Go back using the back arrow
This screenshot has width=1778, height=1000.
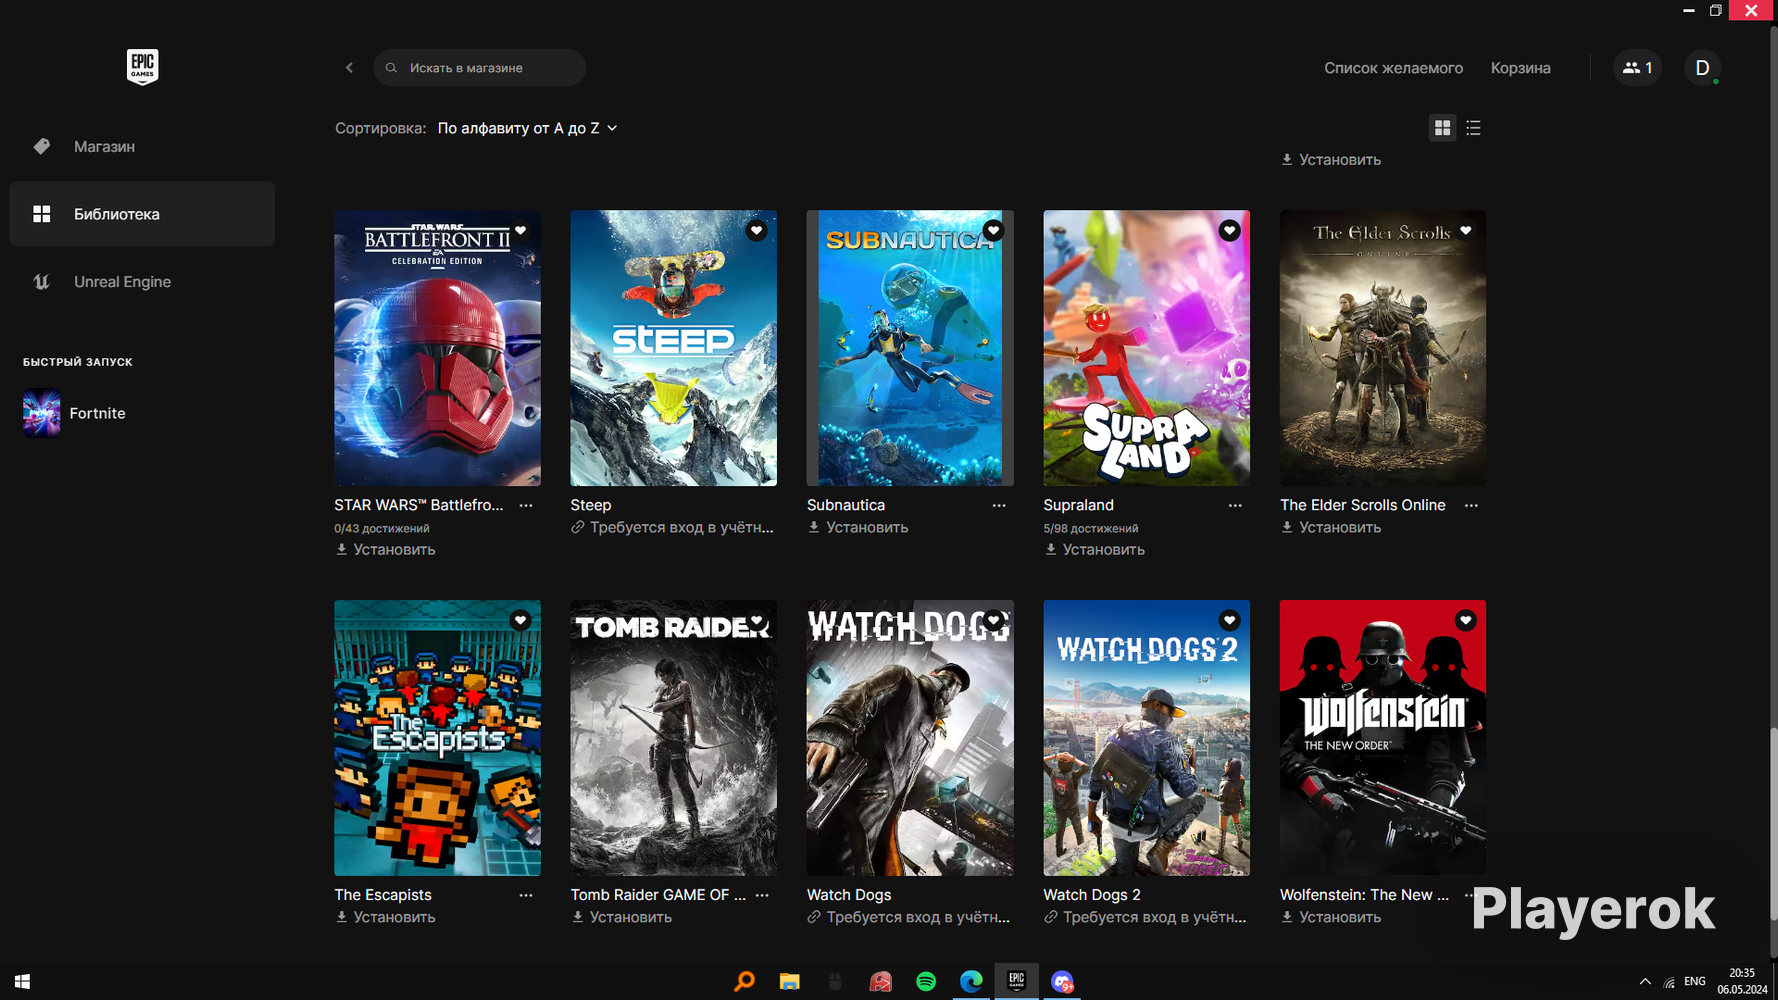(349, 68)
